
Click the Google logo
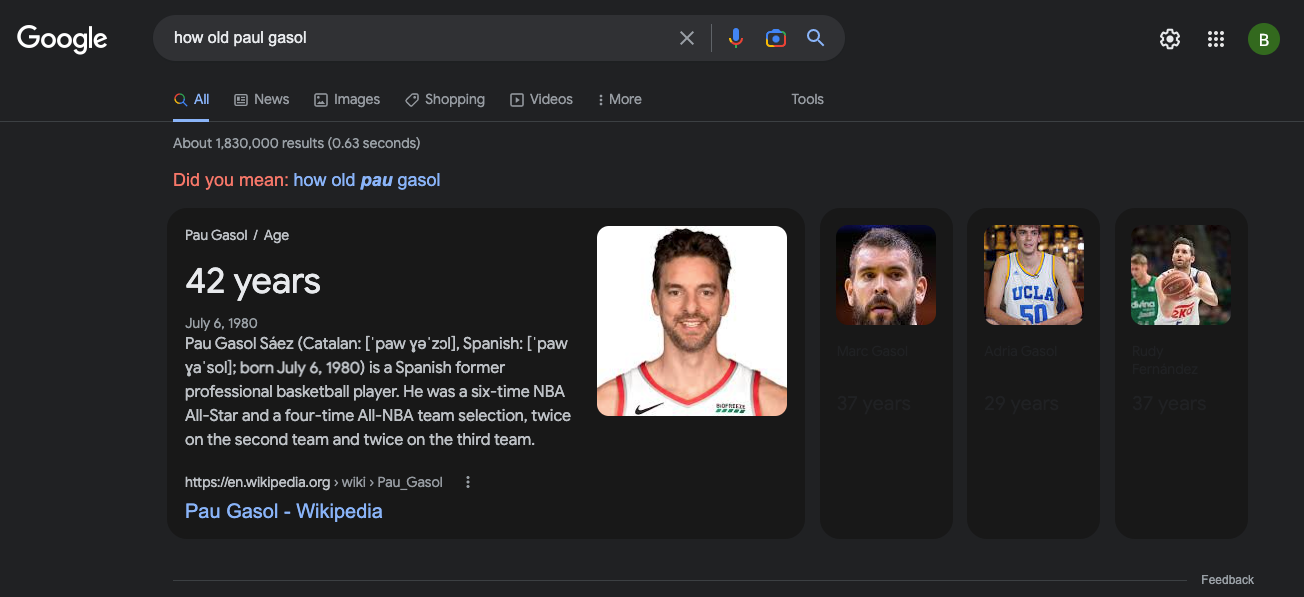click(62, 39)
